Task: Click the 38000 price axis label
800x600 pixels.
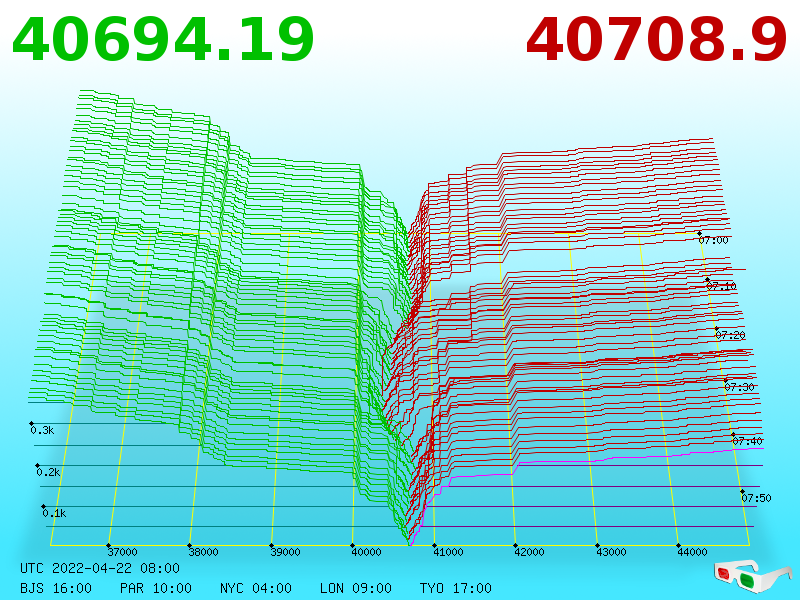Action: [203, 552]
